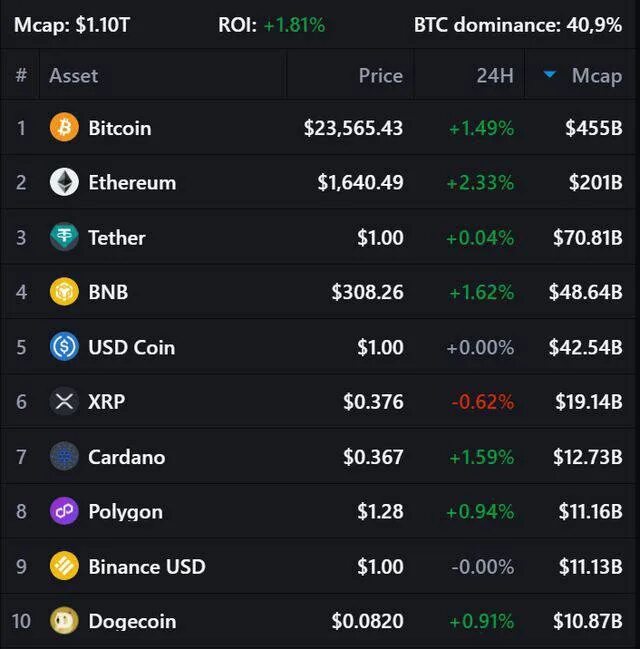The image size is (640, 649).
Task: Click the Dogecoin shiba icon
Action: [x=64, y=620]
